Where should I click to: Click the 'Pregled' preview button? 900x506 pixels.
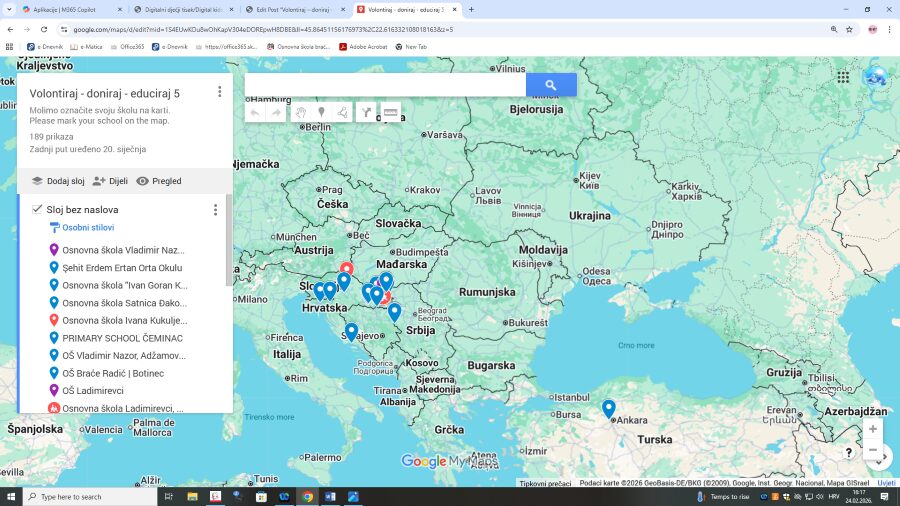(159, 181)
